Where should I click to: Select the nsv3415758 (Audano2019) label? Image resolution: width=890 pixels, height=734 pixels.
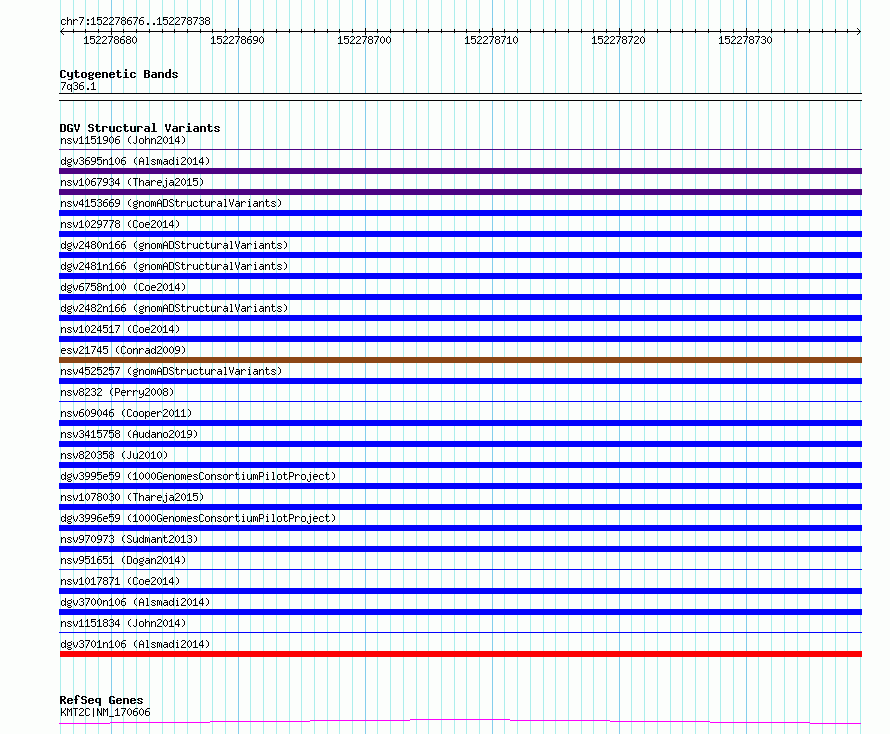[x=129, y=434]
